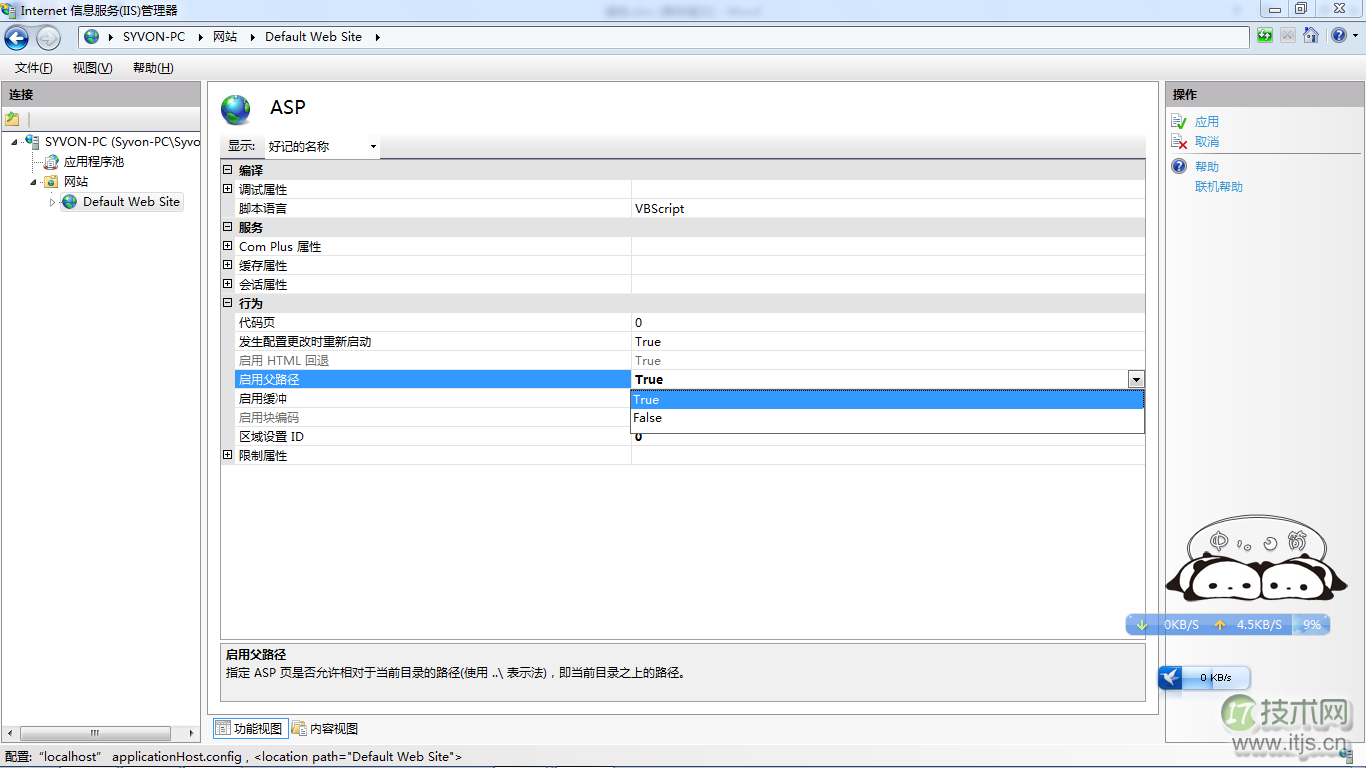Expand the Default Web Site tree node
Screen dimensions: 1366x768
point(52,202)
